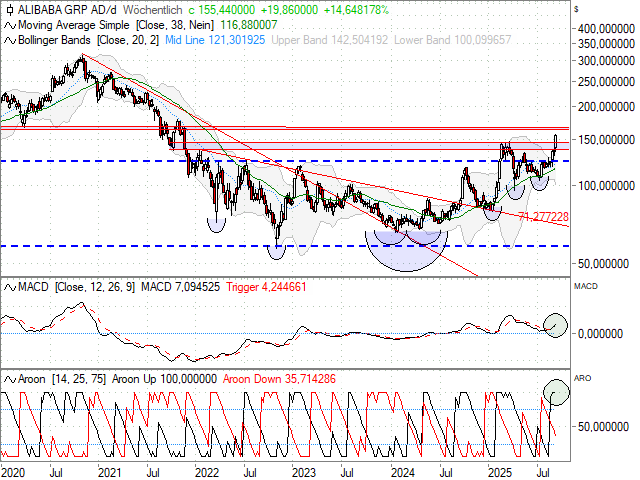This screenshot has width=640, height=480.
Task: Click the 150,000000 price axis label
Action: pos(607,140)
